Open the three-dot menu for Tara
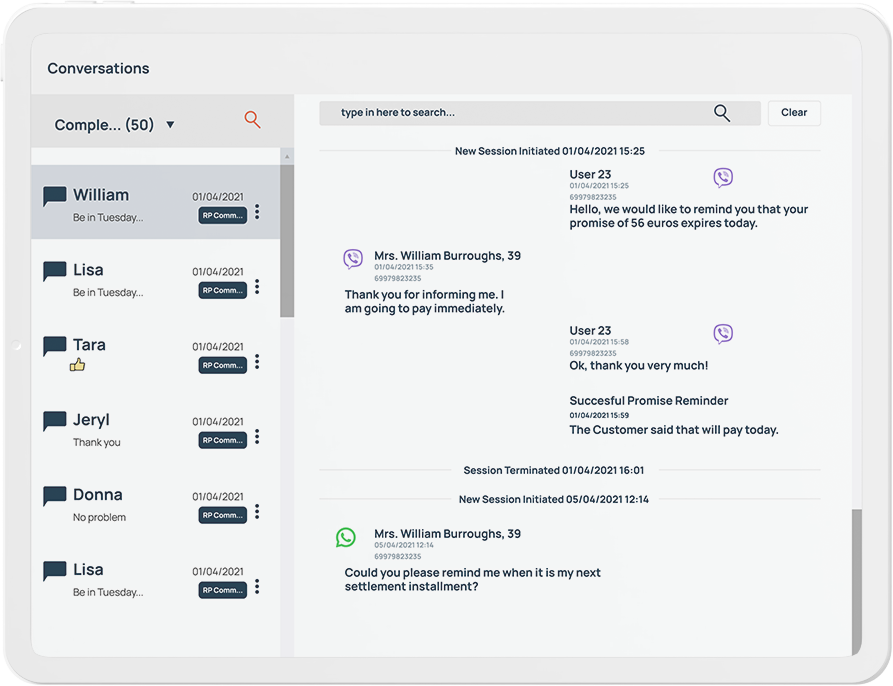Image resolution: width=893 pixels, height=686 pixels. [x=257, y=362]
